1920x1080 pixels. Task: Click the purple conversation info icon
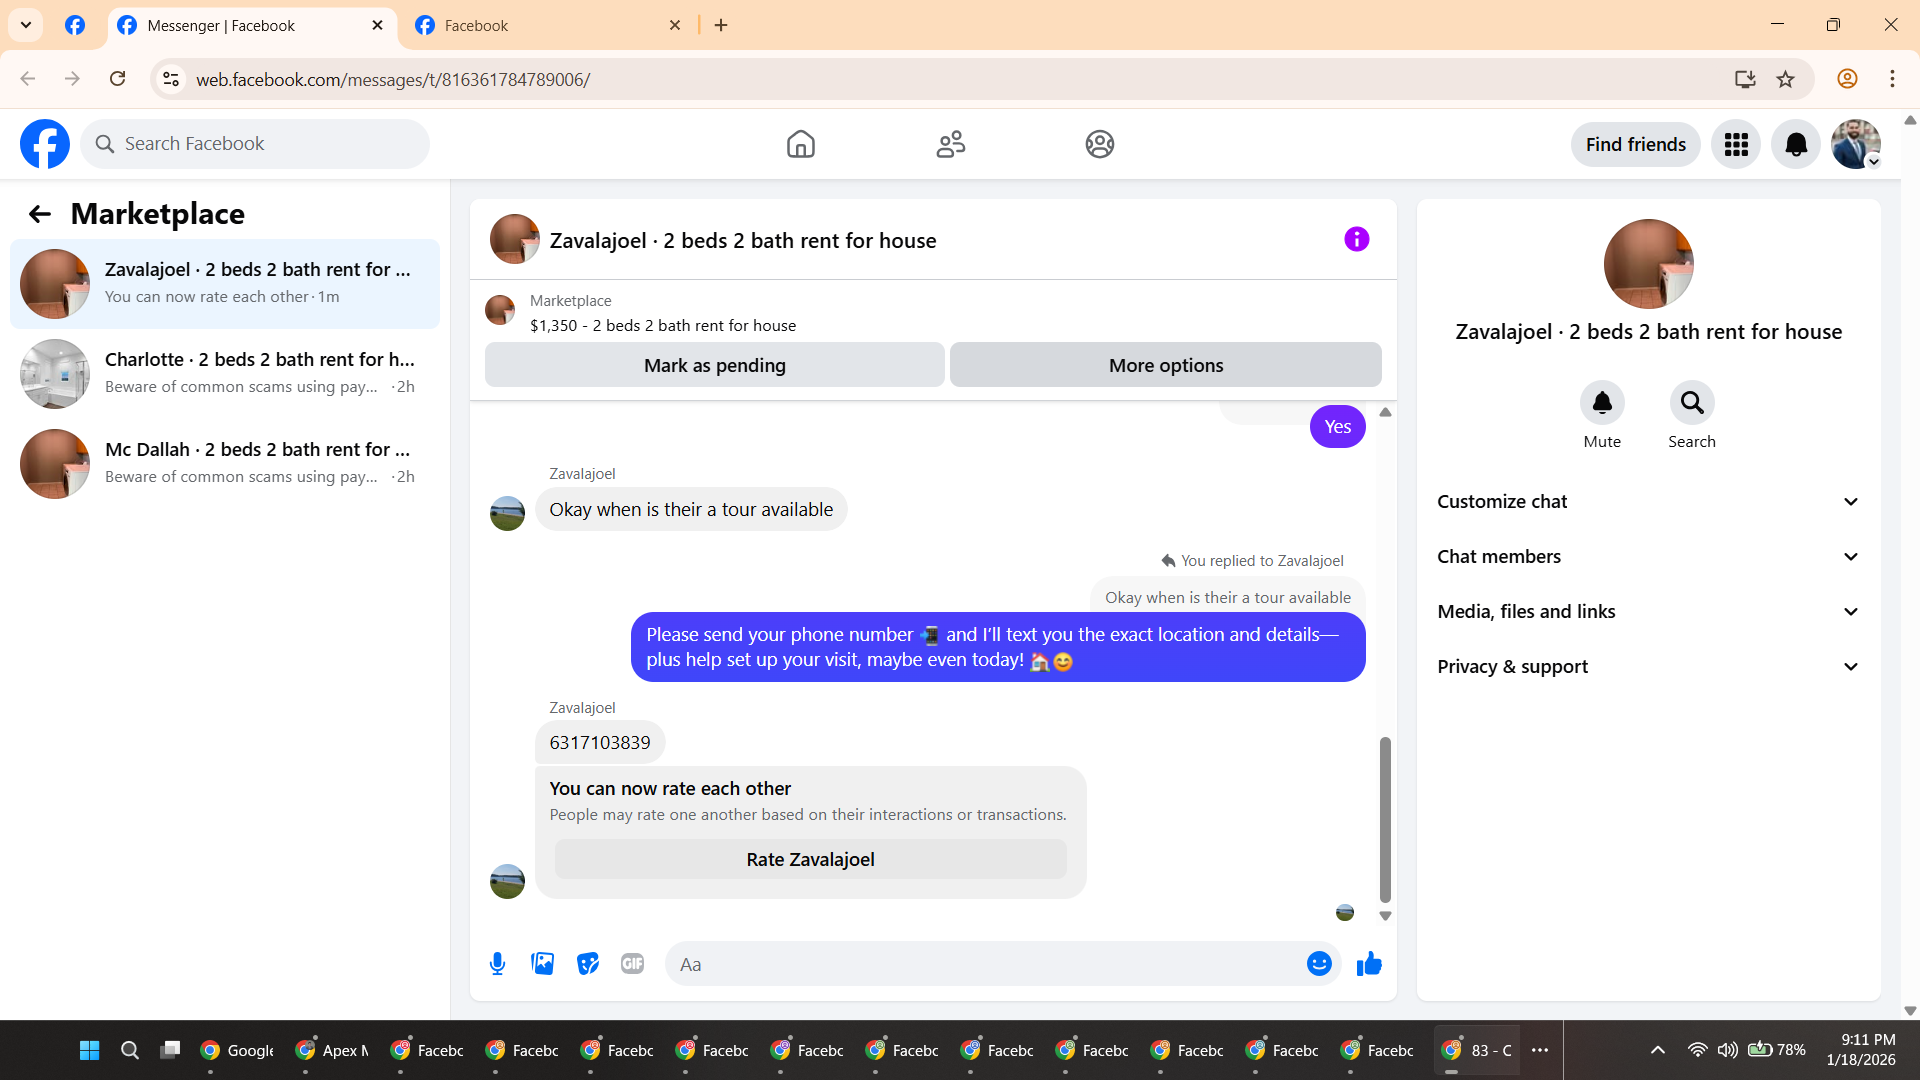point(1356,239)
